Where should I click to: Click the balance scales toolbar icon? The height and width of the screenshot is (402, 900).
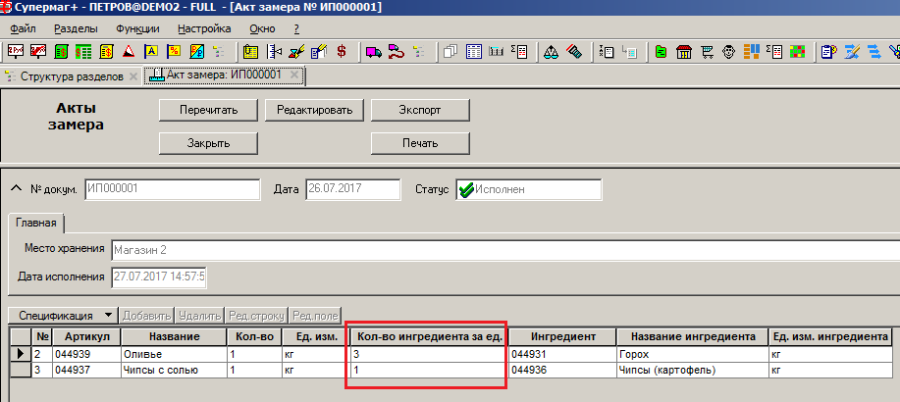pos(551,52)
